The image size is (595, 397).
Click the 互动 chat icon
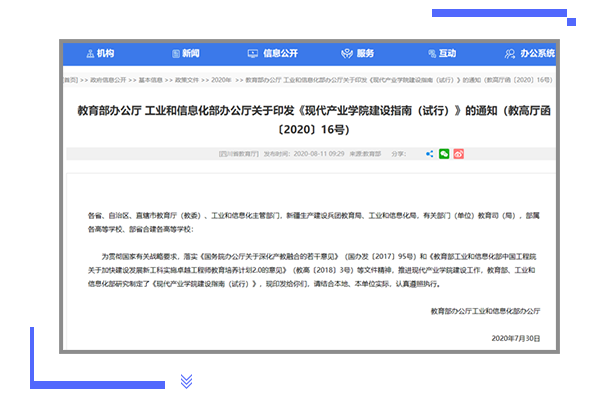point(432,54)
